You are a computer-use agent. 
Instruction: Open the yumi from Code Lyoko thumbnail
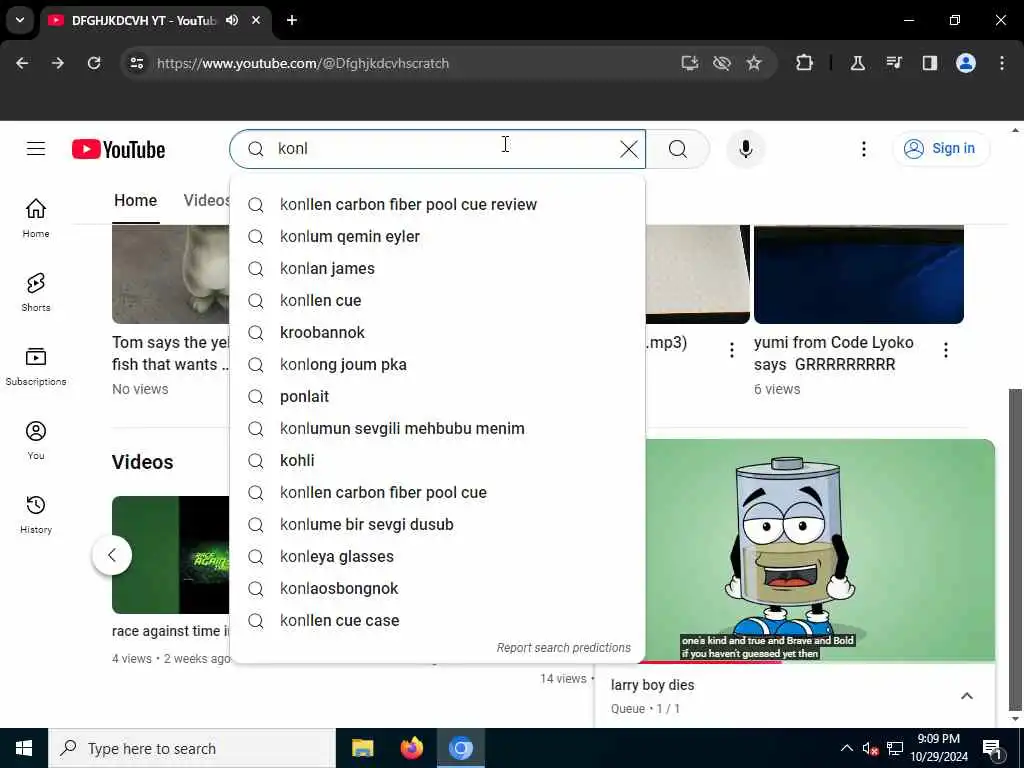pos(859,274)
